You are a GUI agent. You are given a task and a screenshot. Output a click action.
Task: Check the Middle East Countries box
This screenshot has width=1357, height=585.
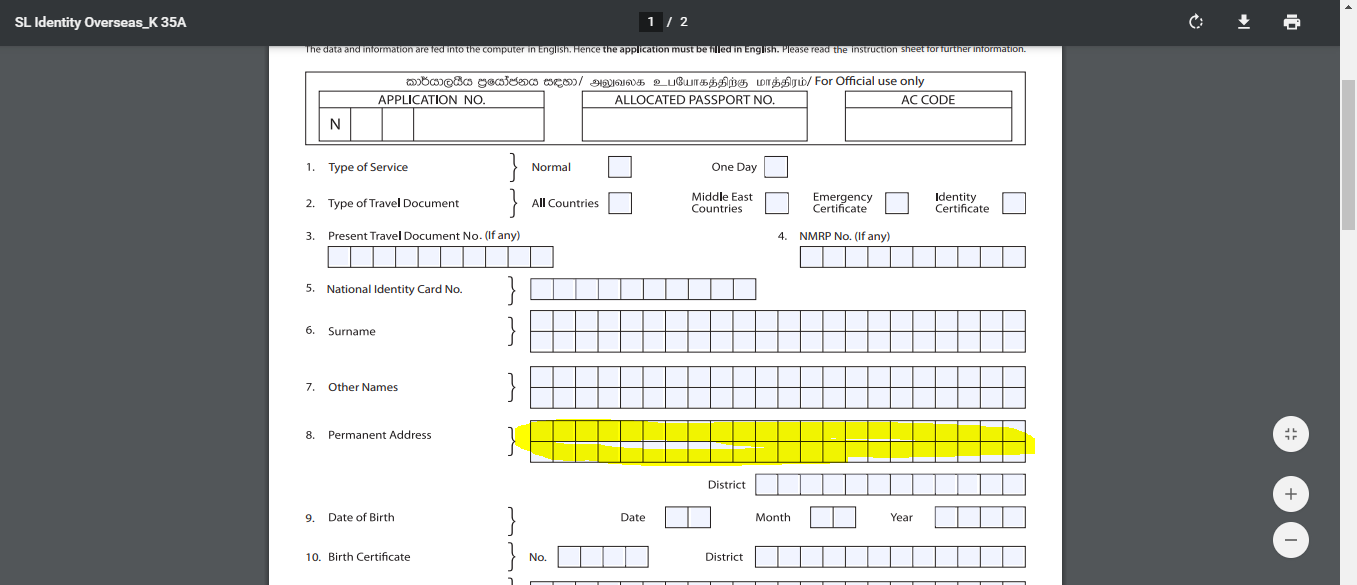(777, 203)
